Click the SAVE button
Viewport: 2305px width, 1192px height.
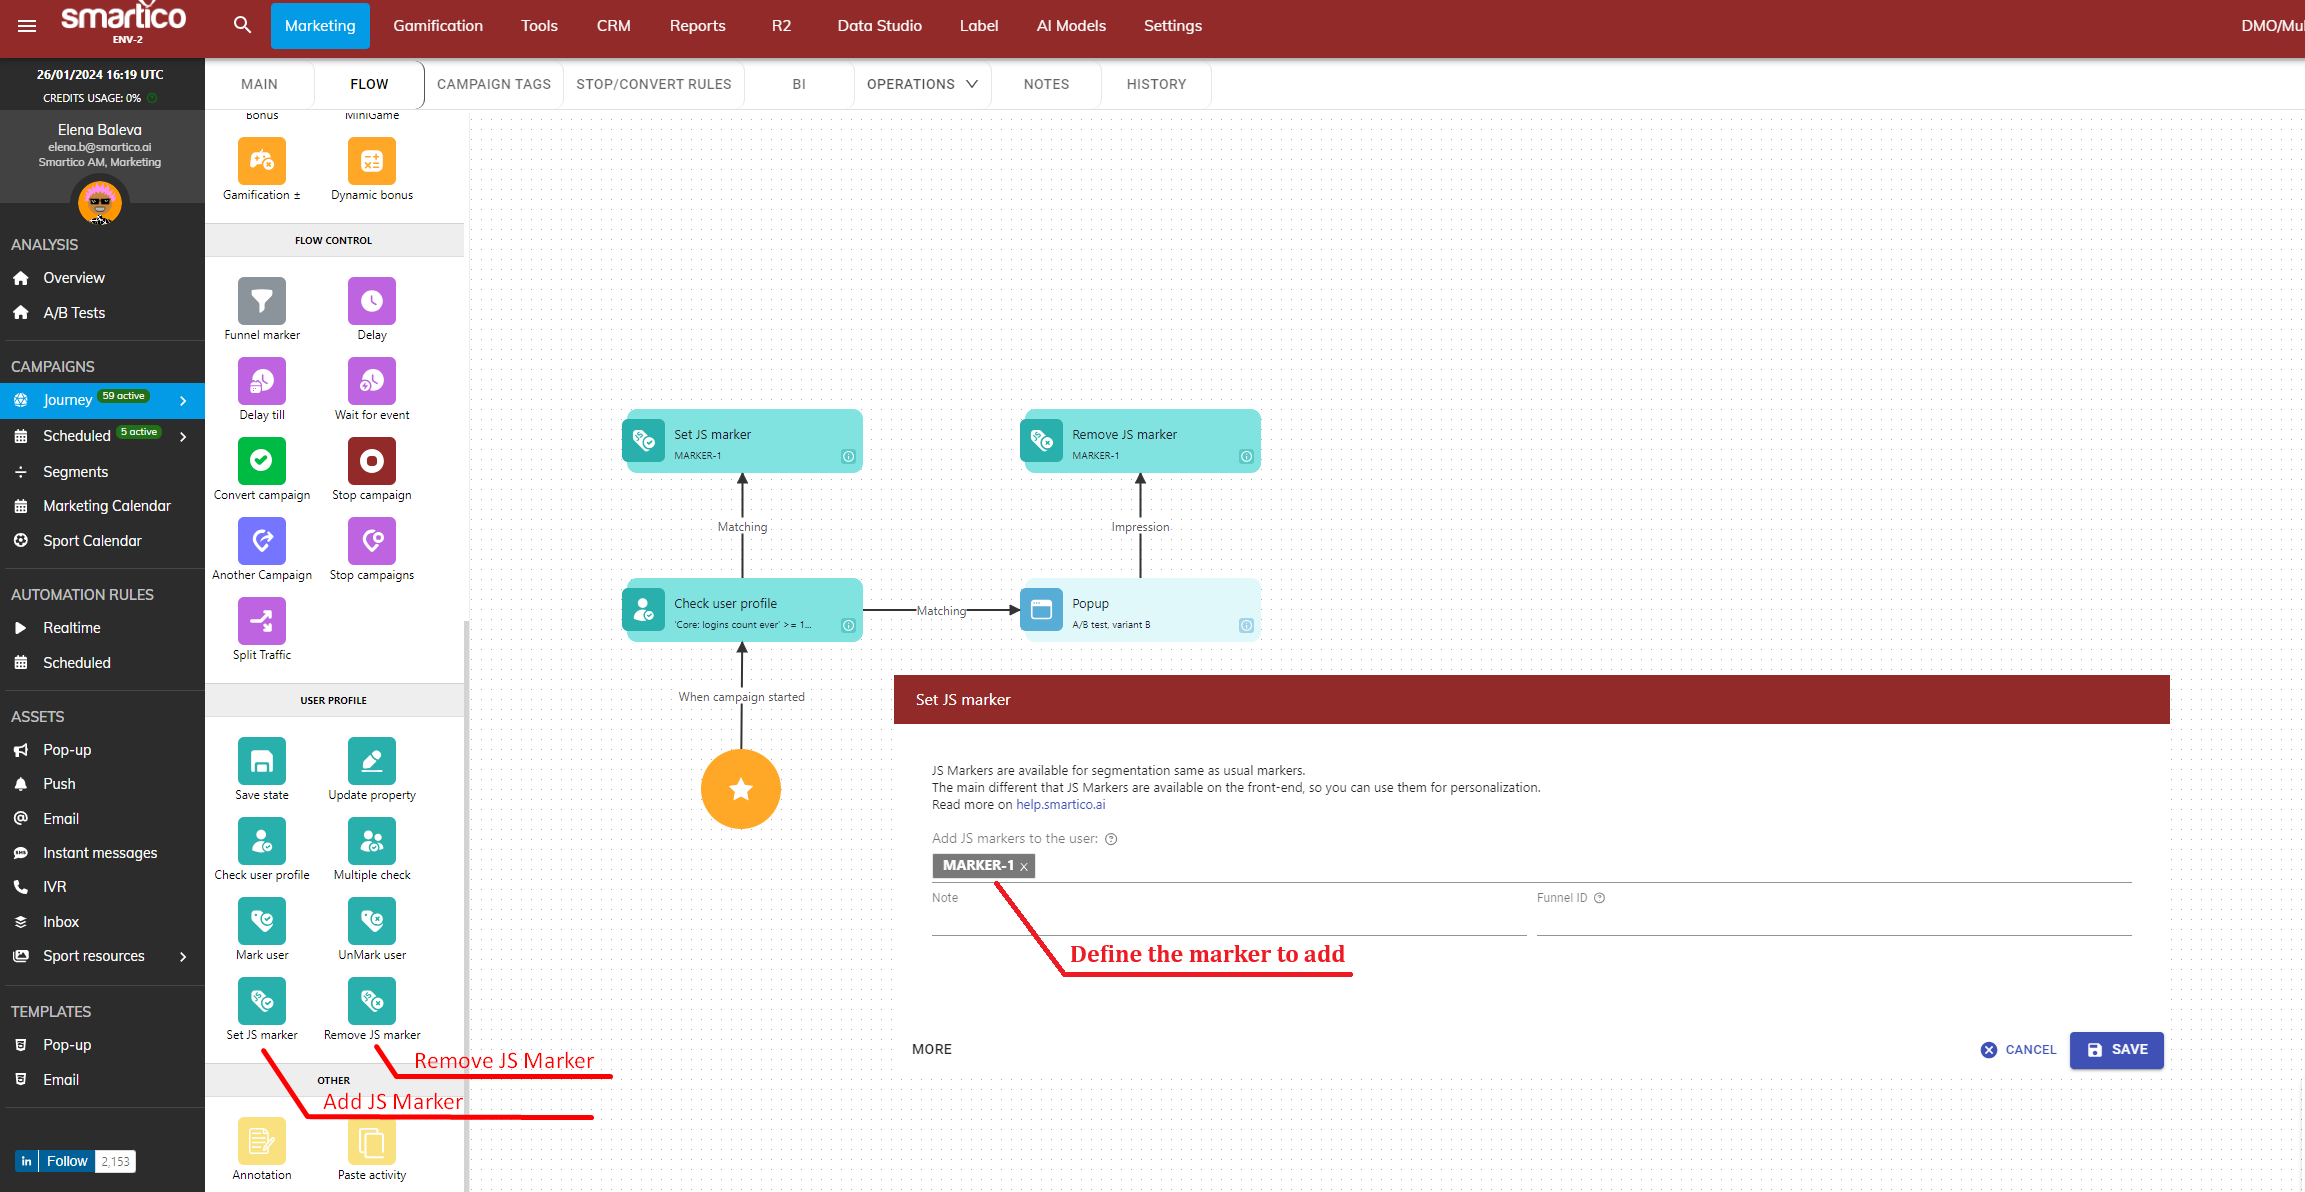pos(2116,1050)
